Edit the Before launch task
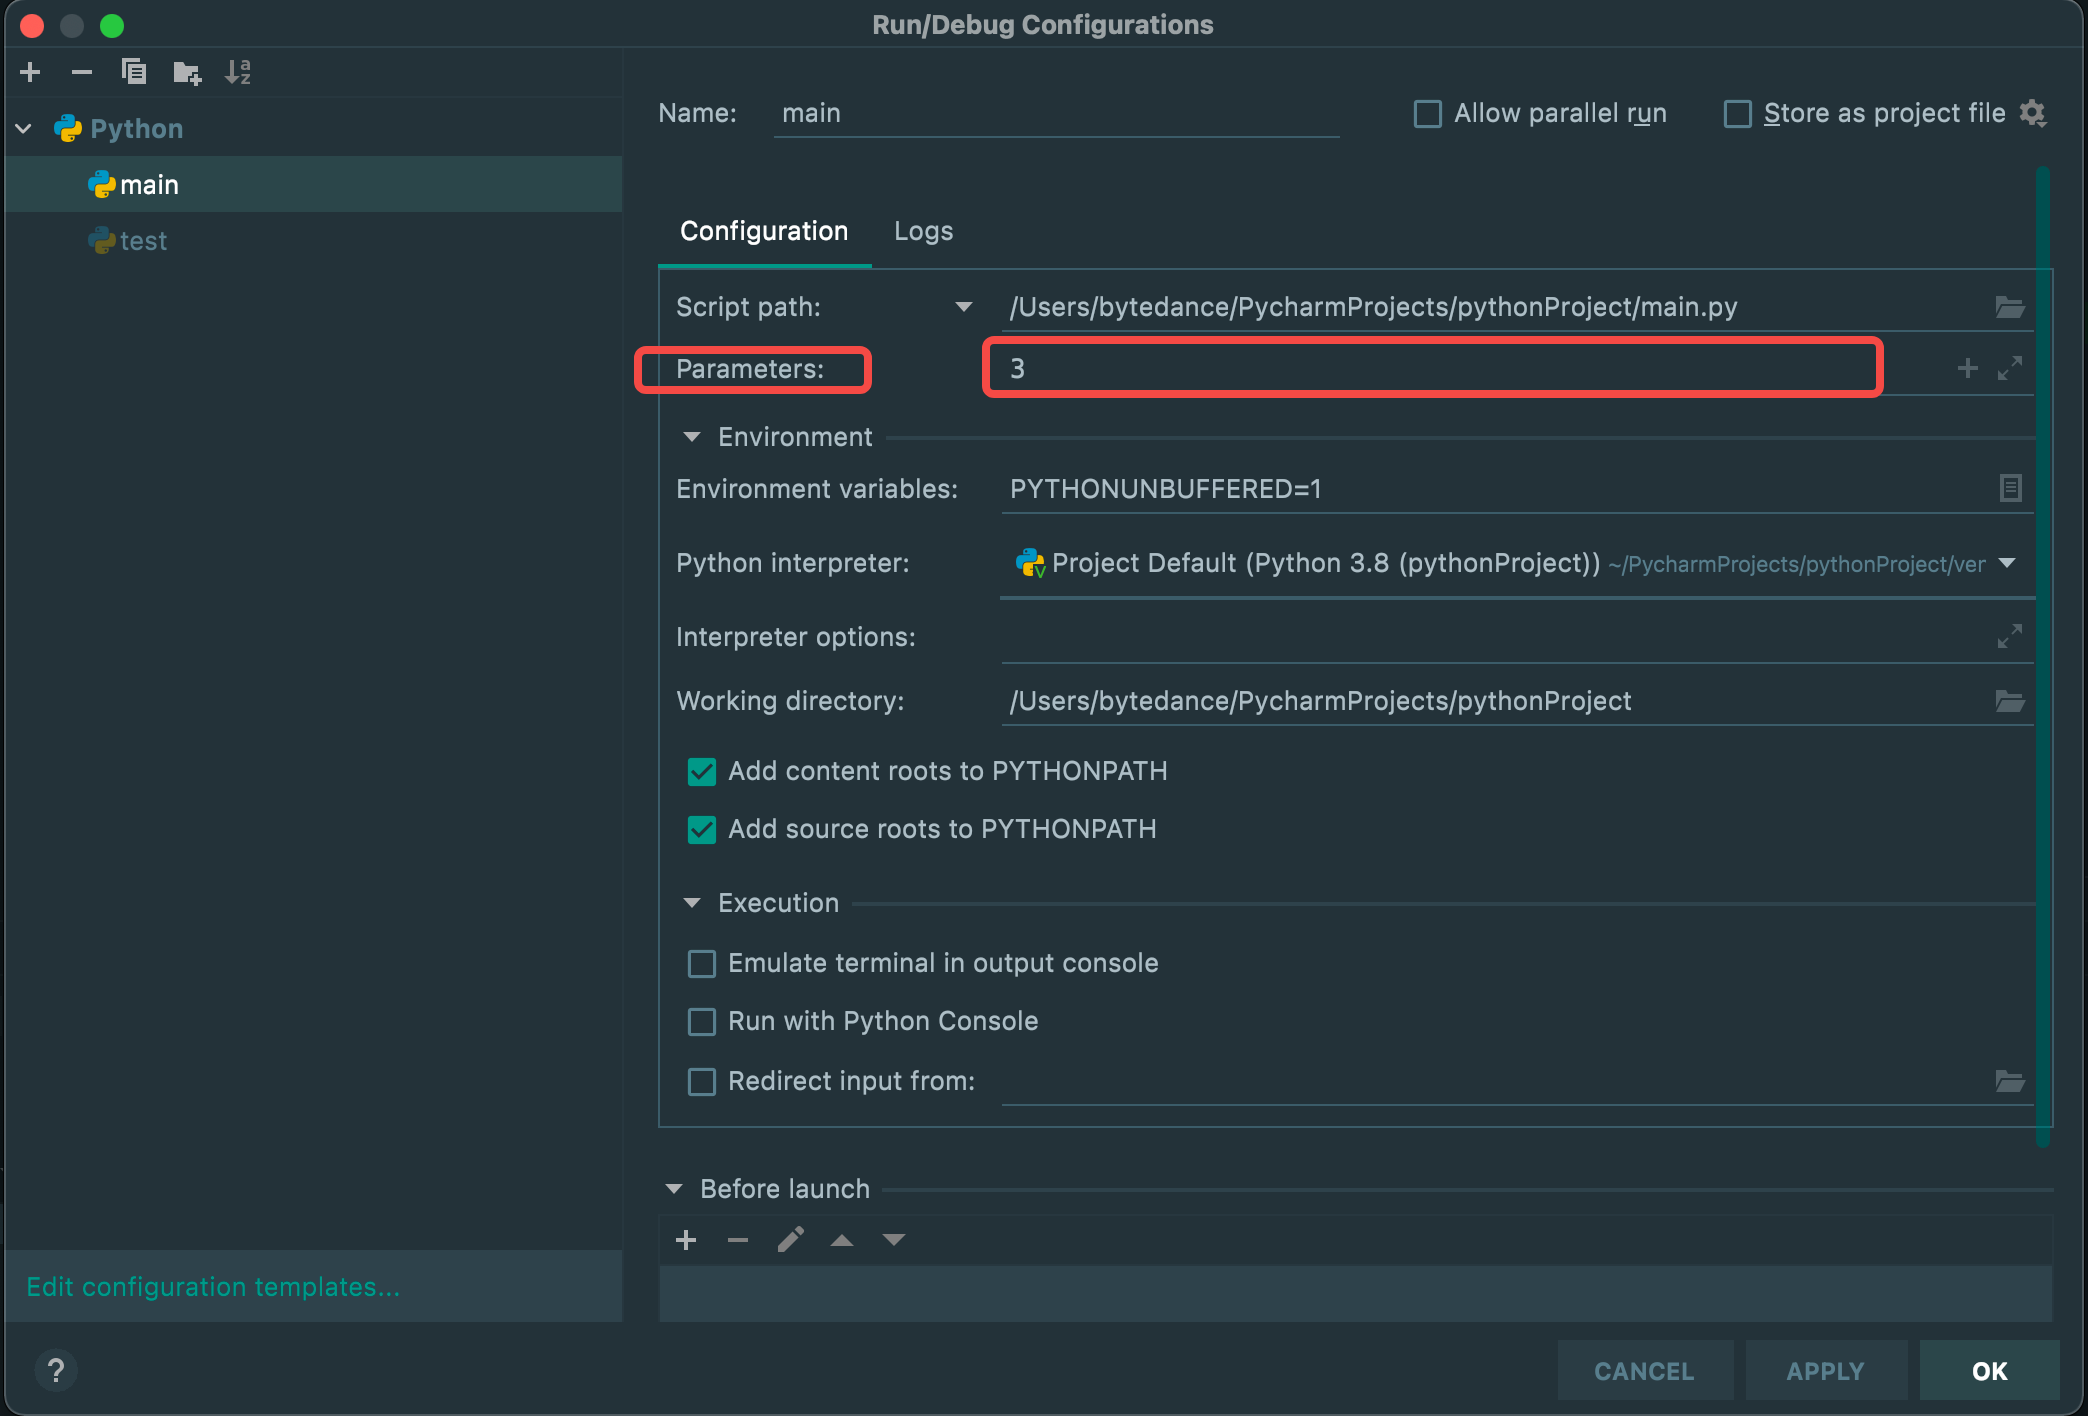2088x1416 pixels. pyautogui.click(x=790, y=1240)
